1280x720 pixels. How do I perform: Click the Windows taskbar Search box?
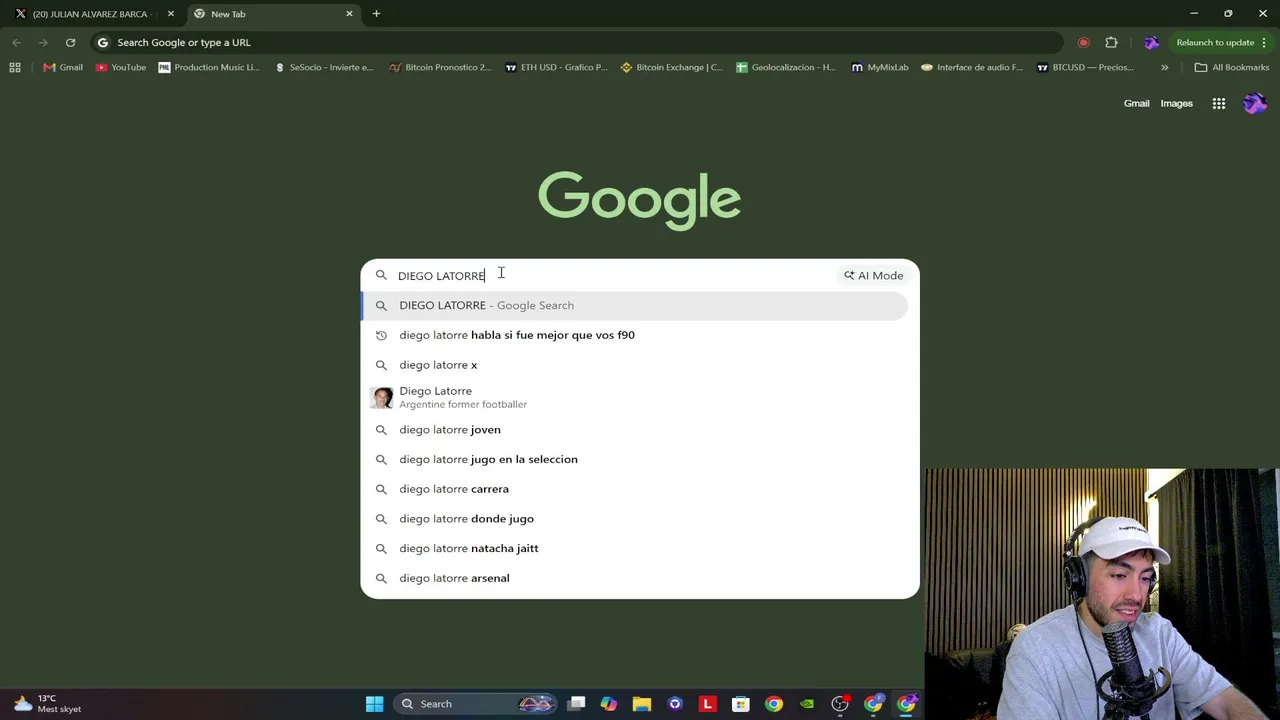(x=477, y=704)
